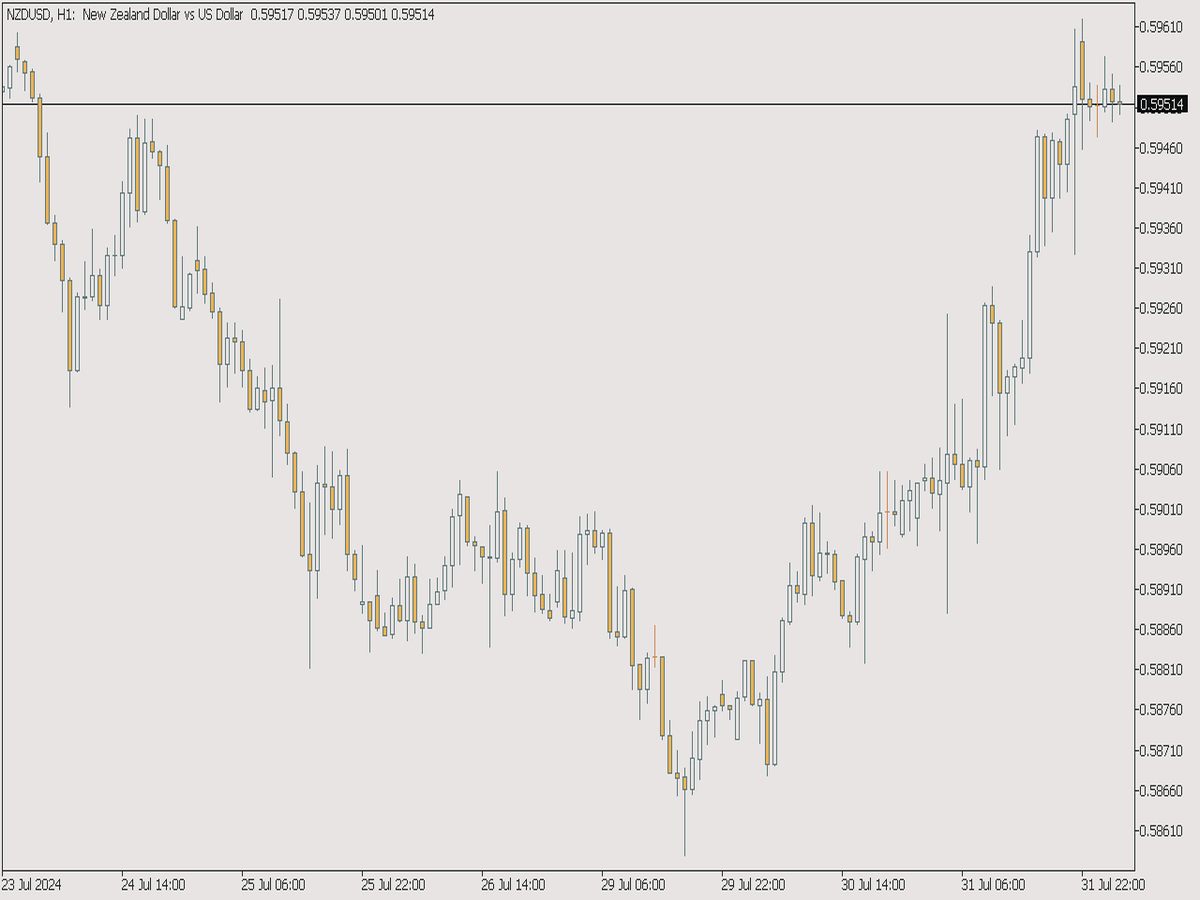Click the 25 Jul 06:00 time label
The height and width of the screenshot is (900, 1200).
[273, 885]
